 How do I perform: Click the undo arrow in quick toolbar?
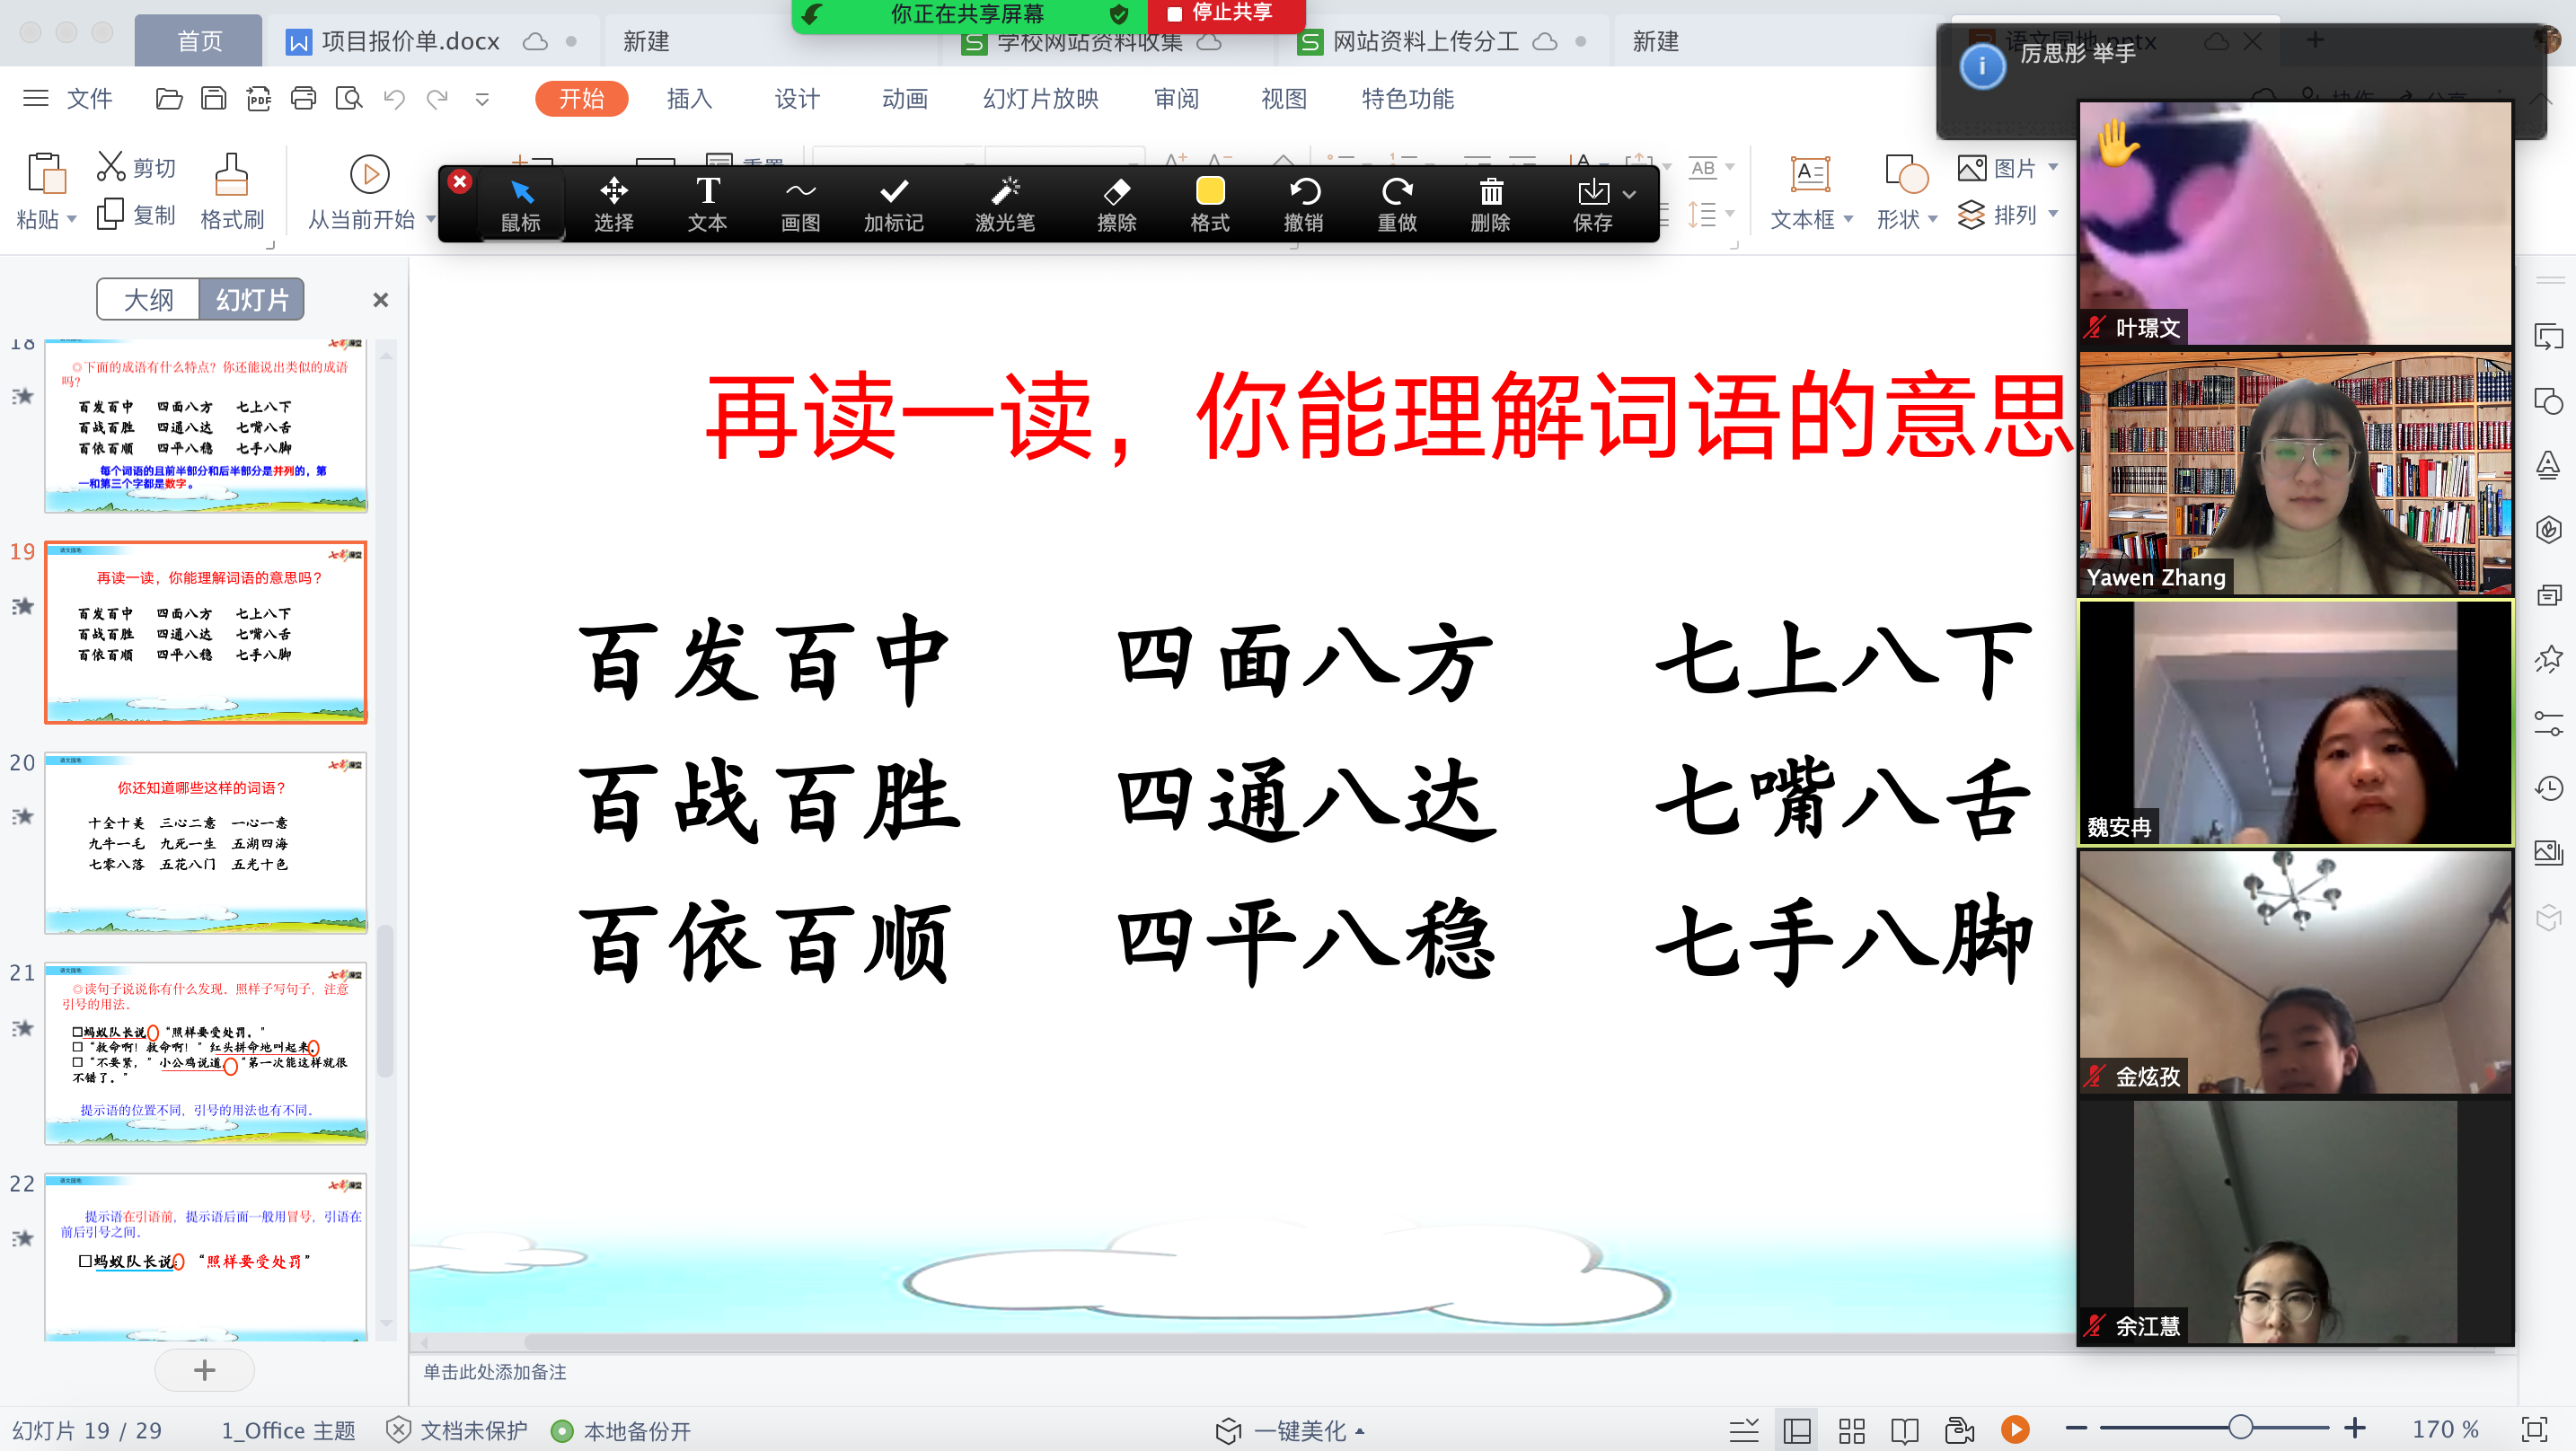click(394, 98)
